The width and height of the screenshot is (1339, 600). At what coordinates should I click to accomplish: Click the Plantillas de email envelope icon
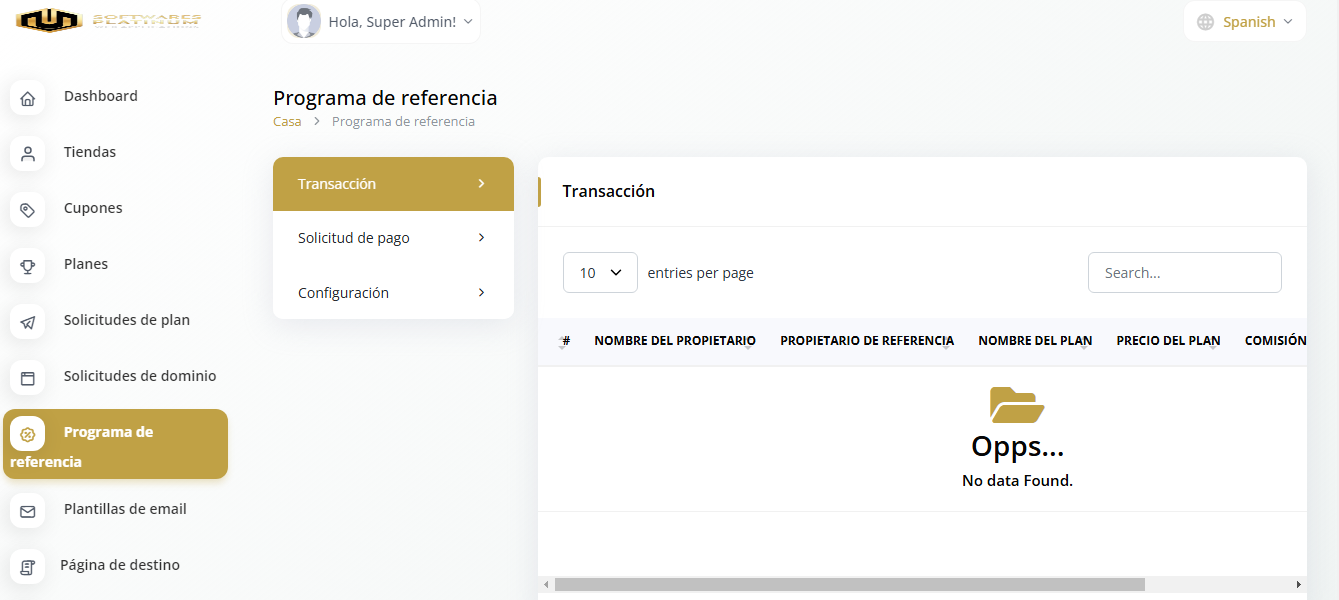(x=28, y=511)
